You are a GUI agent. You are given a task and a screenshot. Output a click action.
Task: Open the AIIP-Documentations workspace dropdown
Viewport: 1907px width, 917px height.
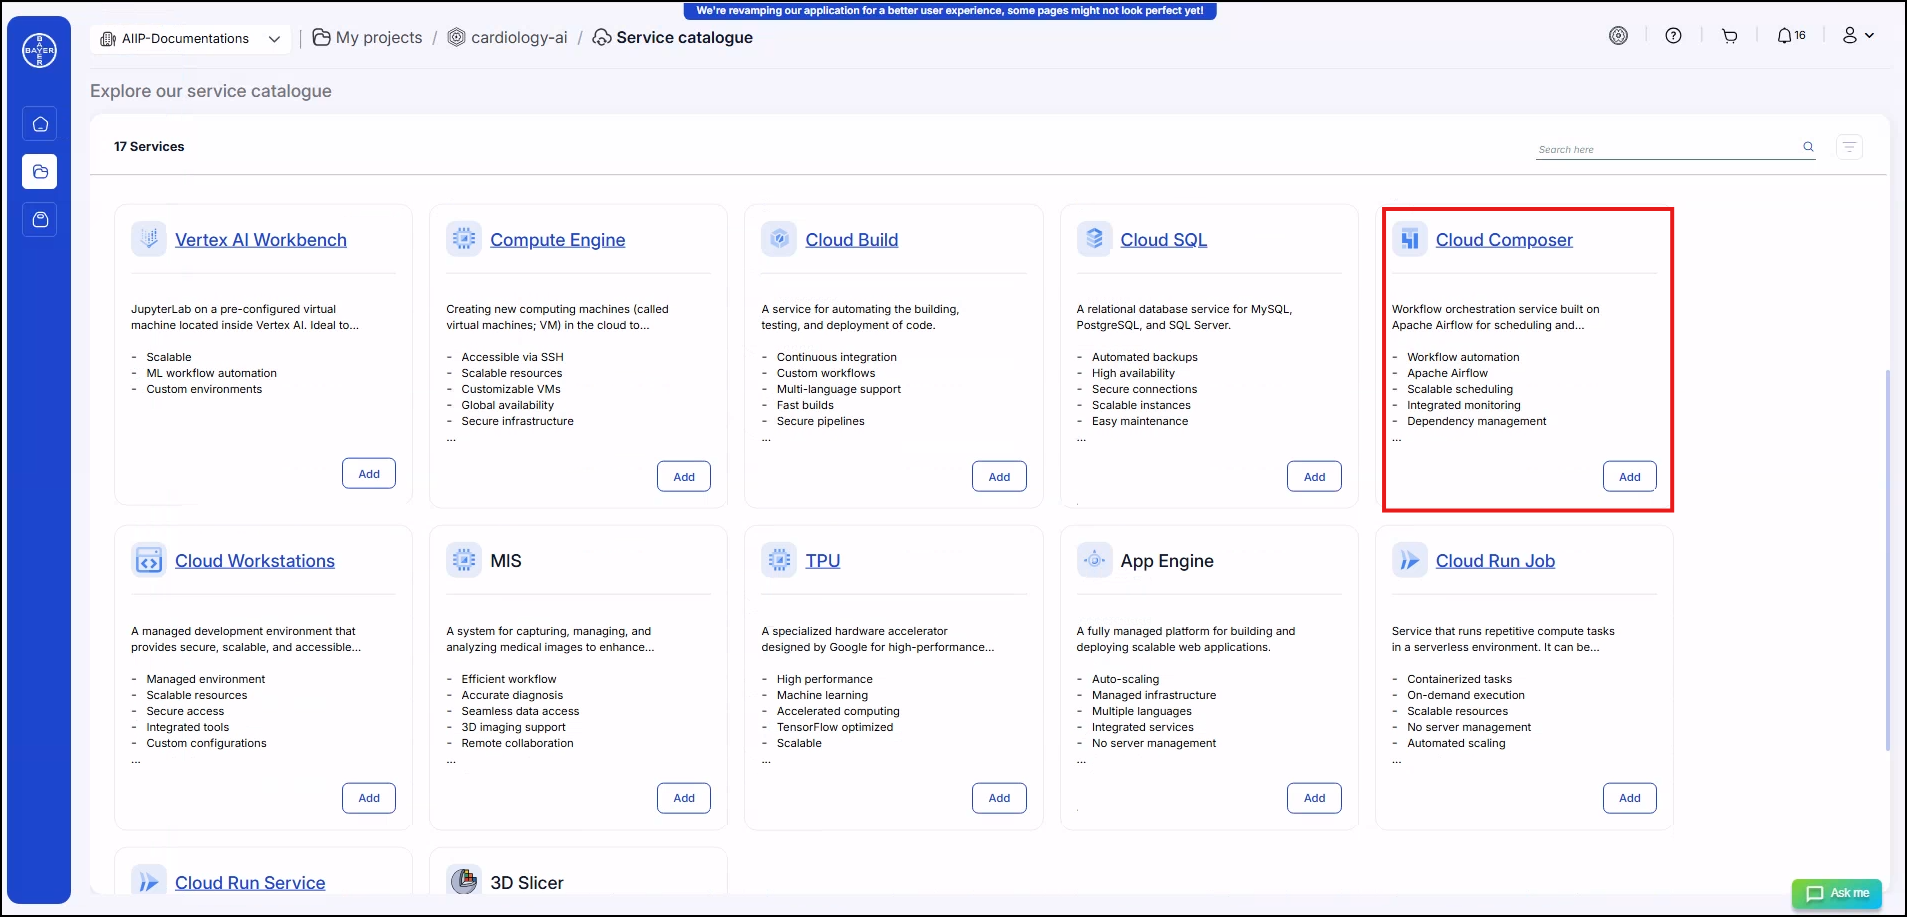coord(190,39)
